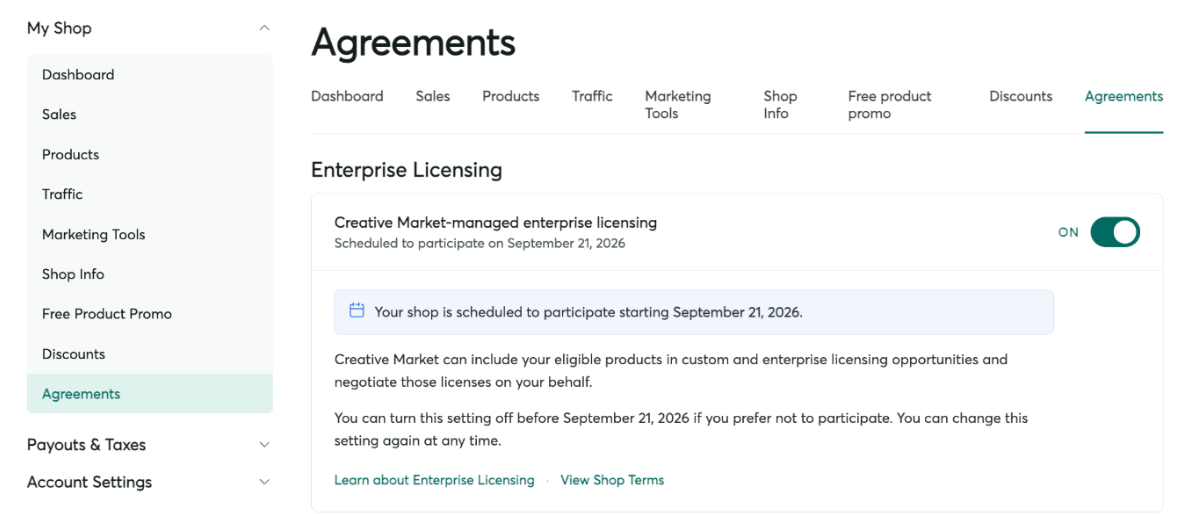Open the Free product promo tab

coord(890,105)
